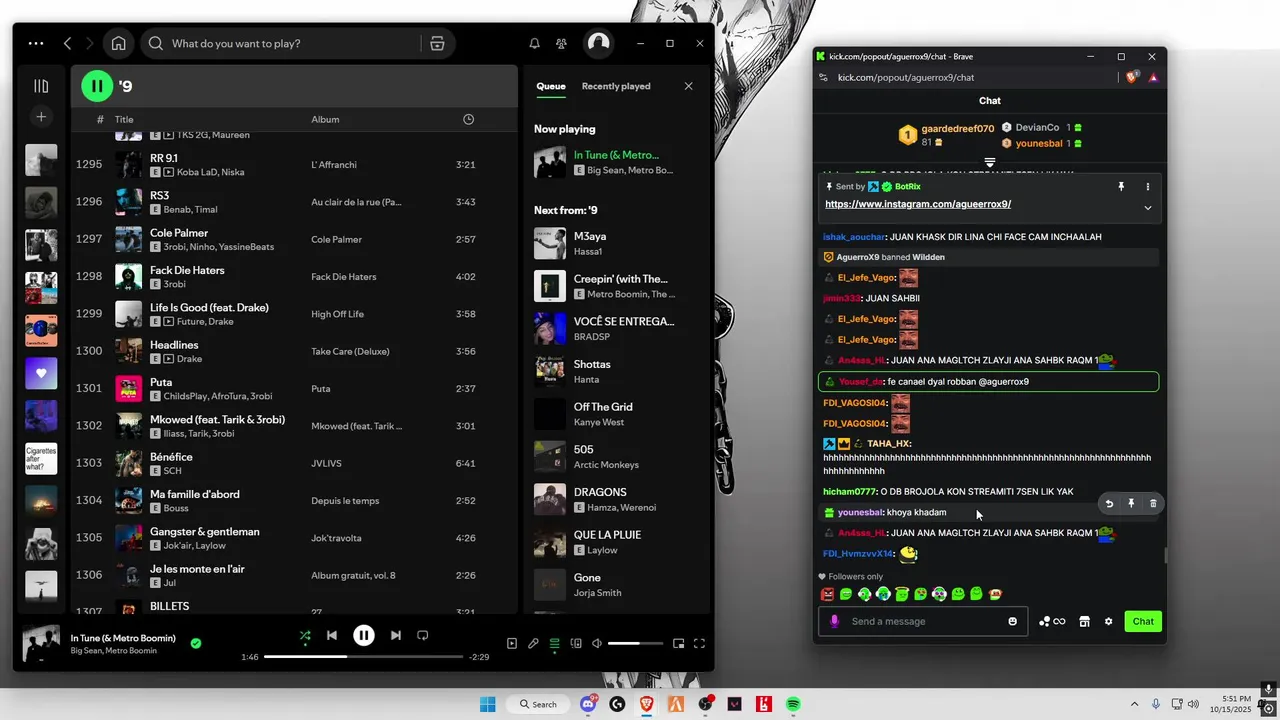
Task: Open Liked Songs purple heart playlist
Action: click(x=41, y=373)
